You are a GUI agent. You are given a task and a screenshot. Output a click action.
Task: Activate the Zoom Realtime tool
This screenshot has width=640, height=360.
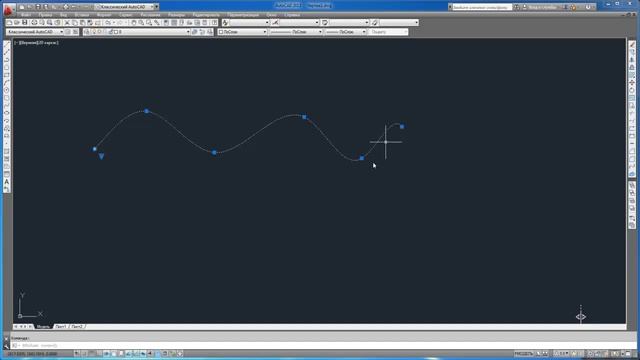point(141,22)
